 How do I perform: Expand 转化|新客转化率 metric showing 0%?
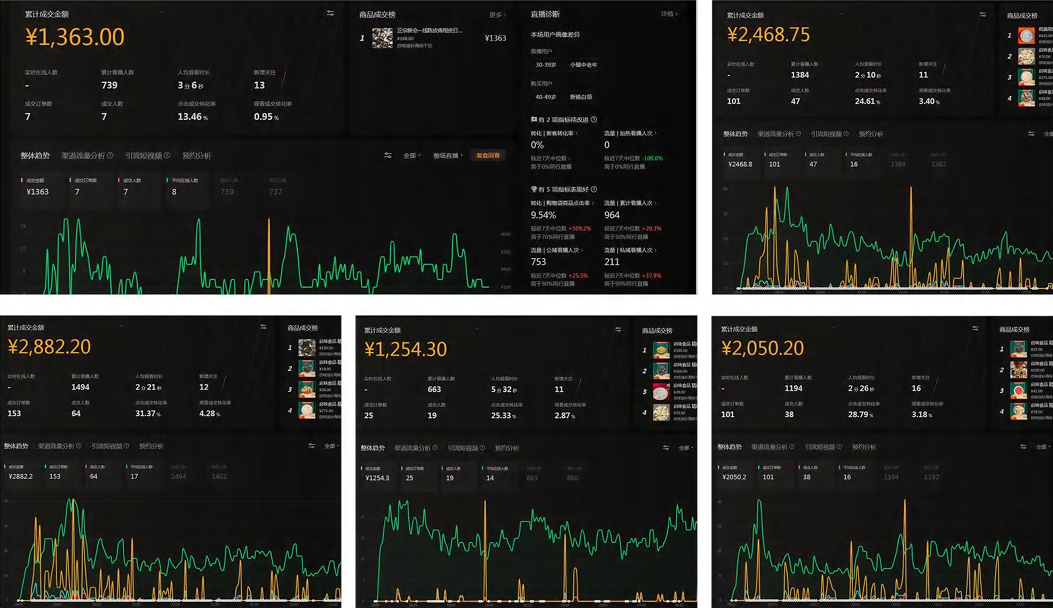pos(554,133)
